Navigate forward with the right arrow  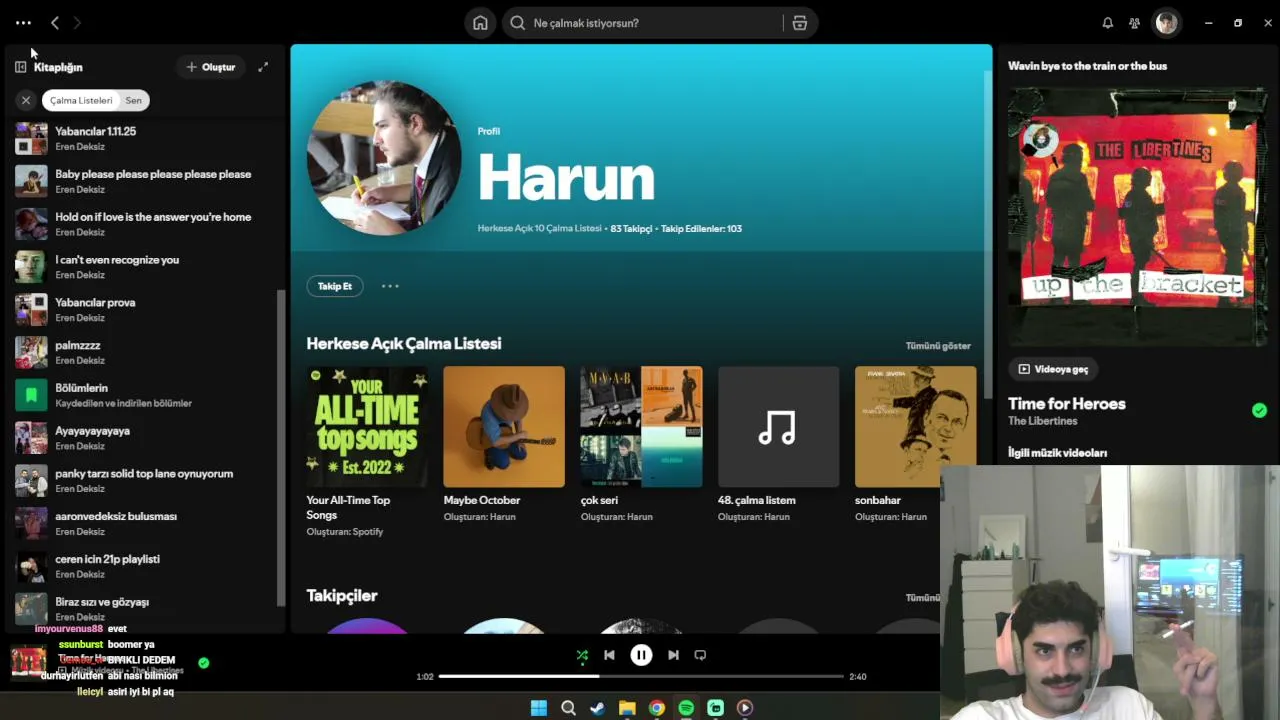(77, 23)
